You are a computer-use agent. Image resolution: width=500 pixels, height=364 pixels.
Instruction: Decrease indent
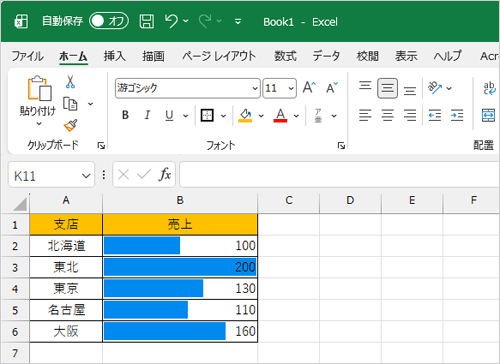click(x=435, y=115)
